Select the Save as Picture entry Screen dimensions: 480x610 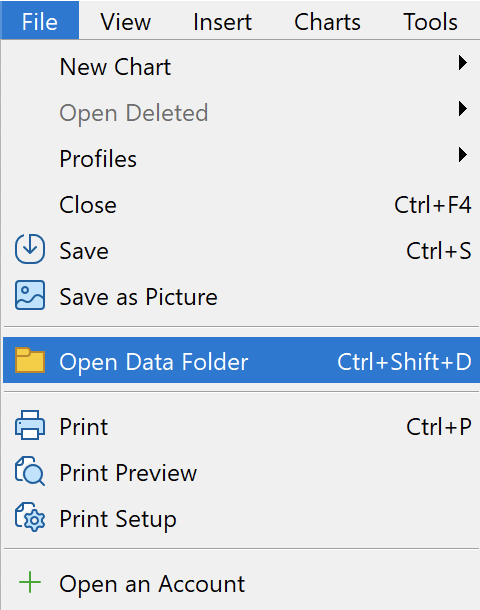pos(241,297)
